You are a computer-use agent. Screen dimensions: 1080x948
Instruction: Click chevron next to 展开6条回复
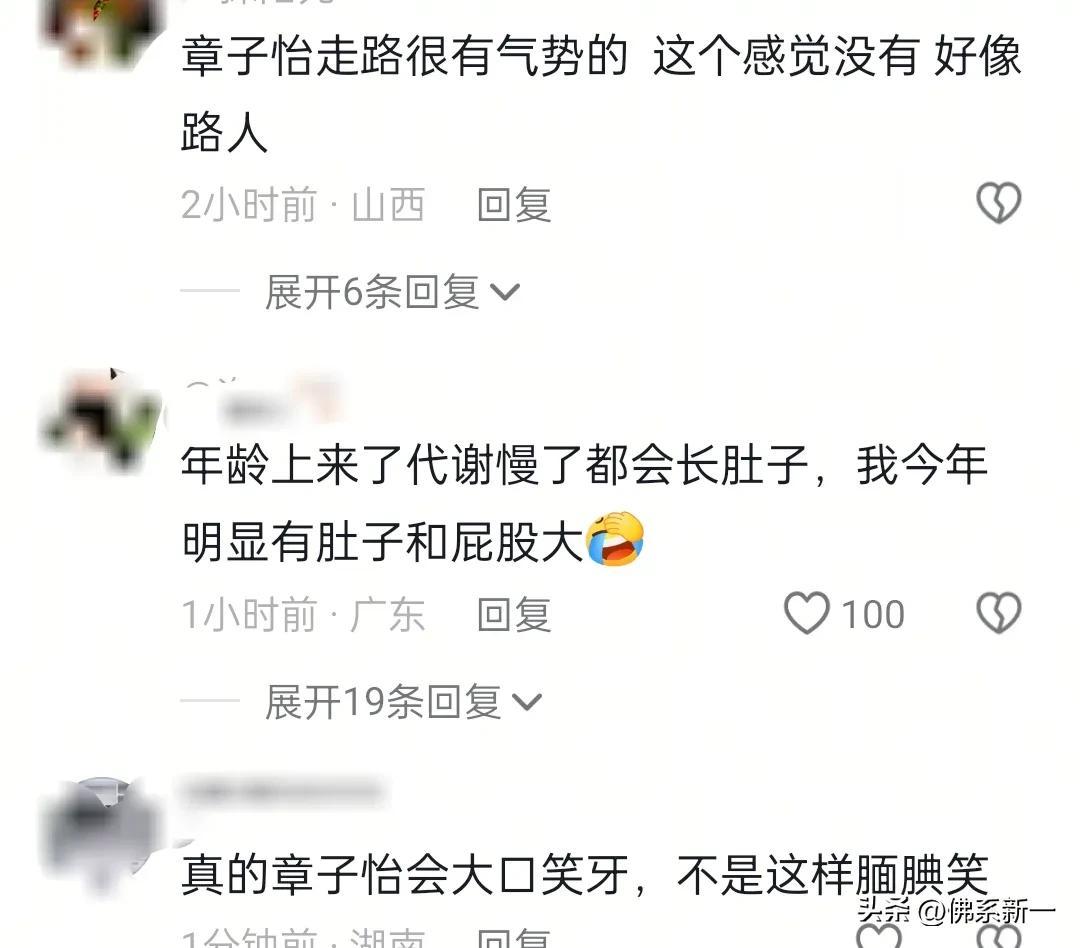505,292
